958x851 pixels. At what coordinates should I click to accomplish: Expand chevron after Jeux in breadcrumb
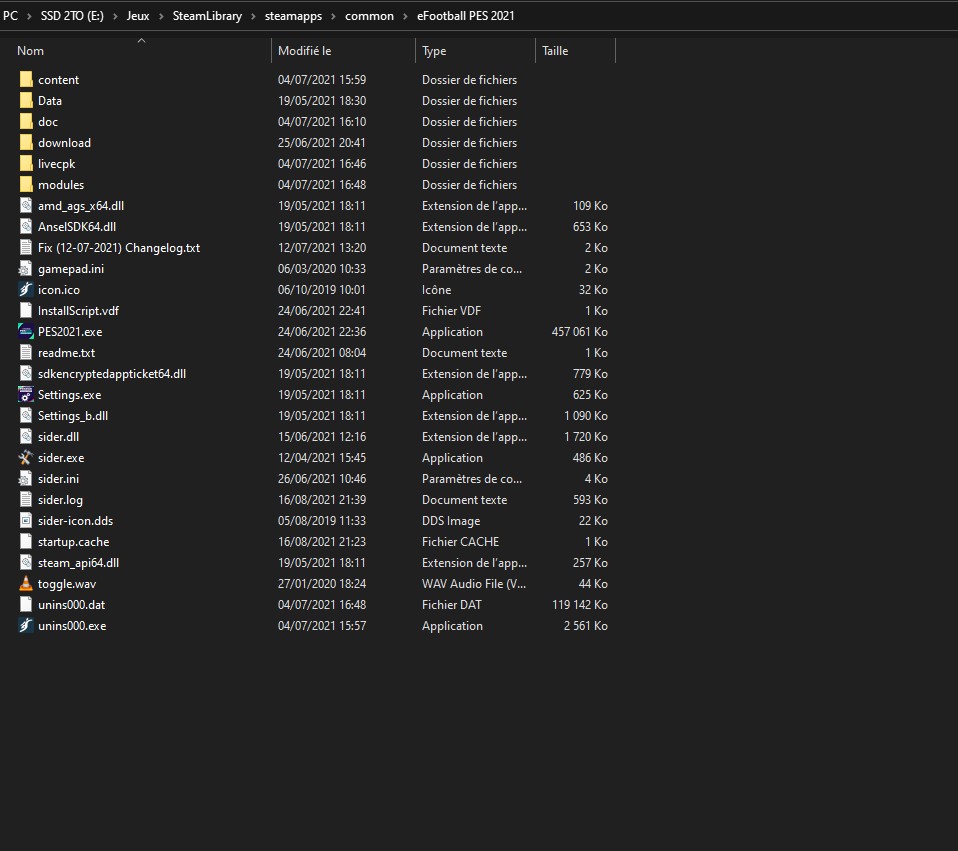[x=161, y=16]
